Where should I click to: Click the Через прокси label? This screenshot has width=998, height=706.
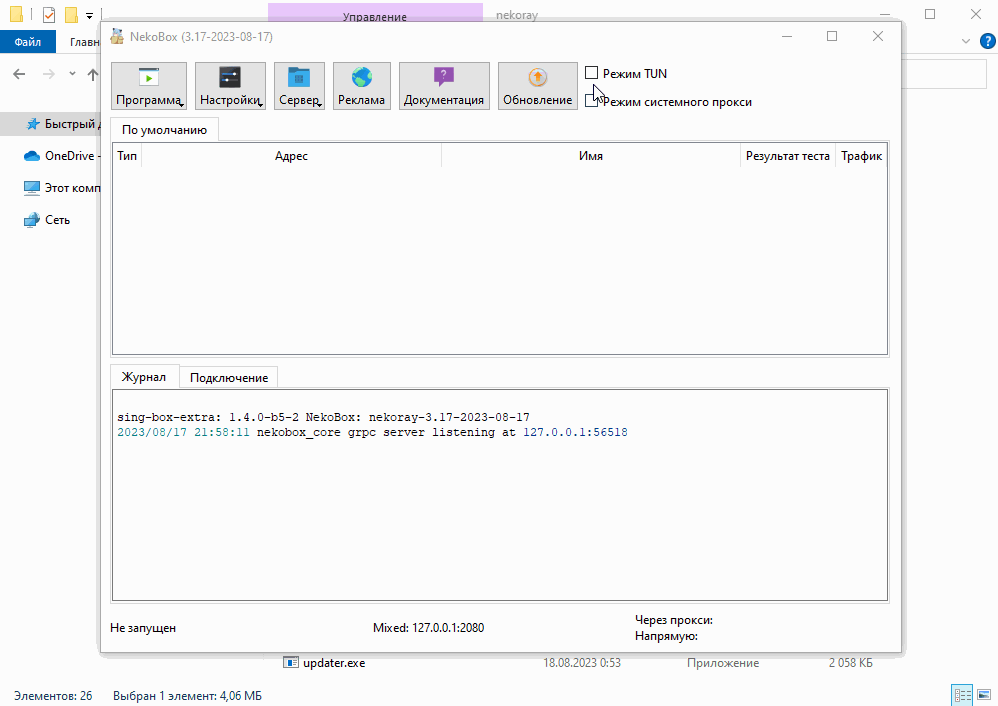(673, 620)
